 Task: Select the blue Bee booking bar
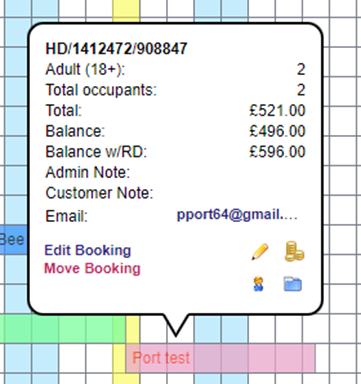[13, 239]
